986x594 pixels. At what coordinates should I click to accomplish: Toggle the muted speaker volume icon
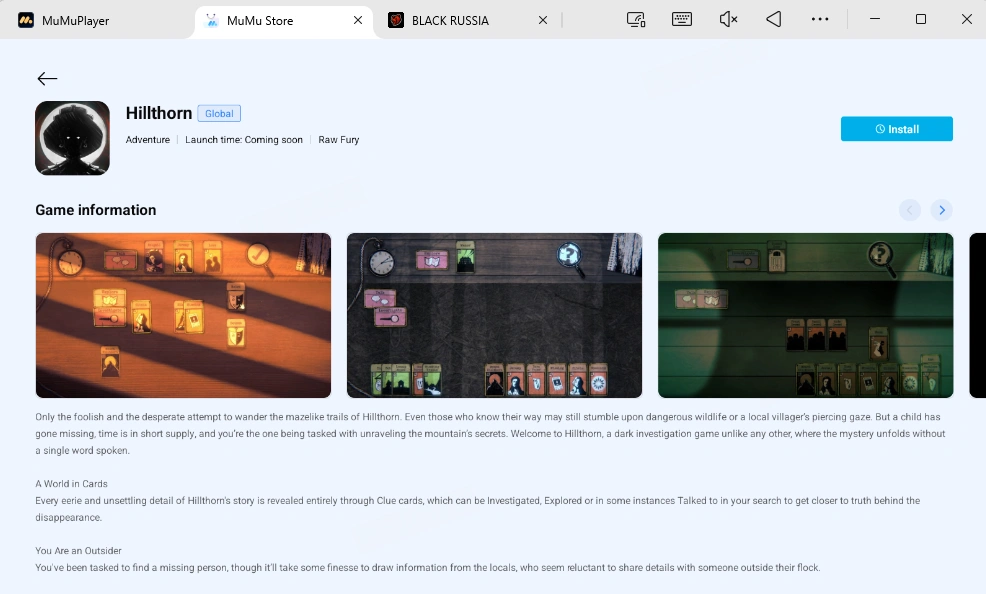pos(728,19)
